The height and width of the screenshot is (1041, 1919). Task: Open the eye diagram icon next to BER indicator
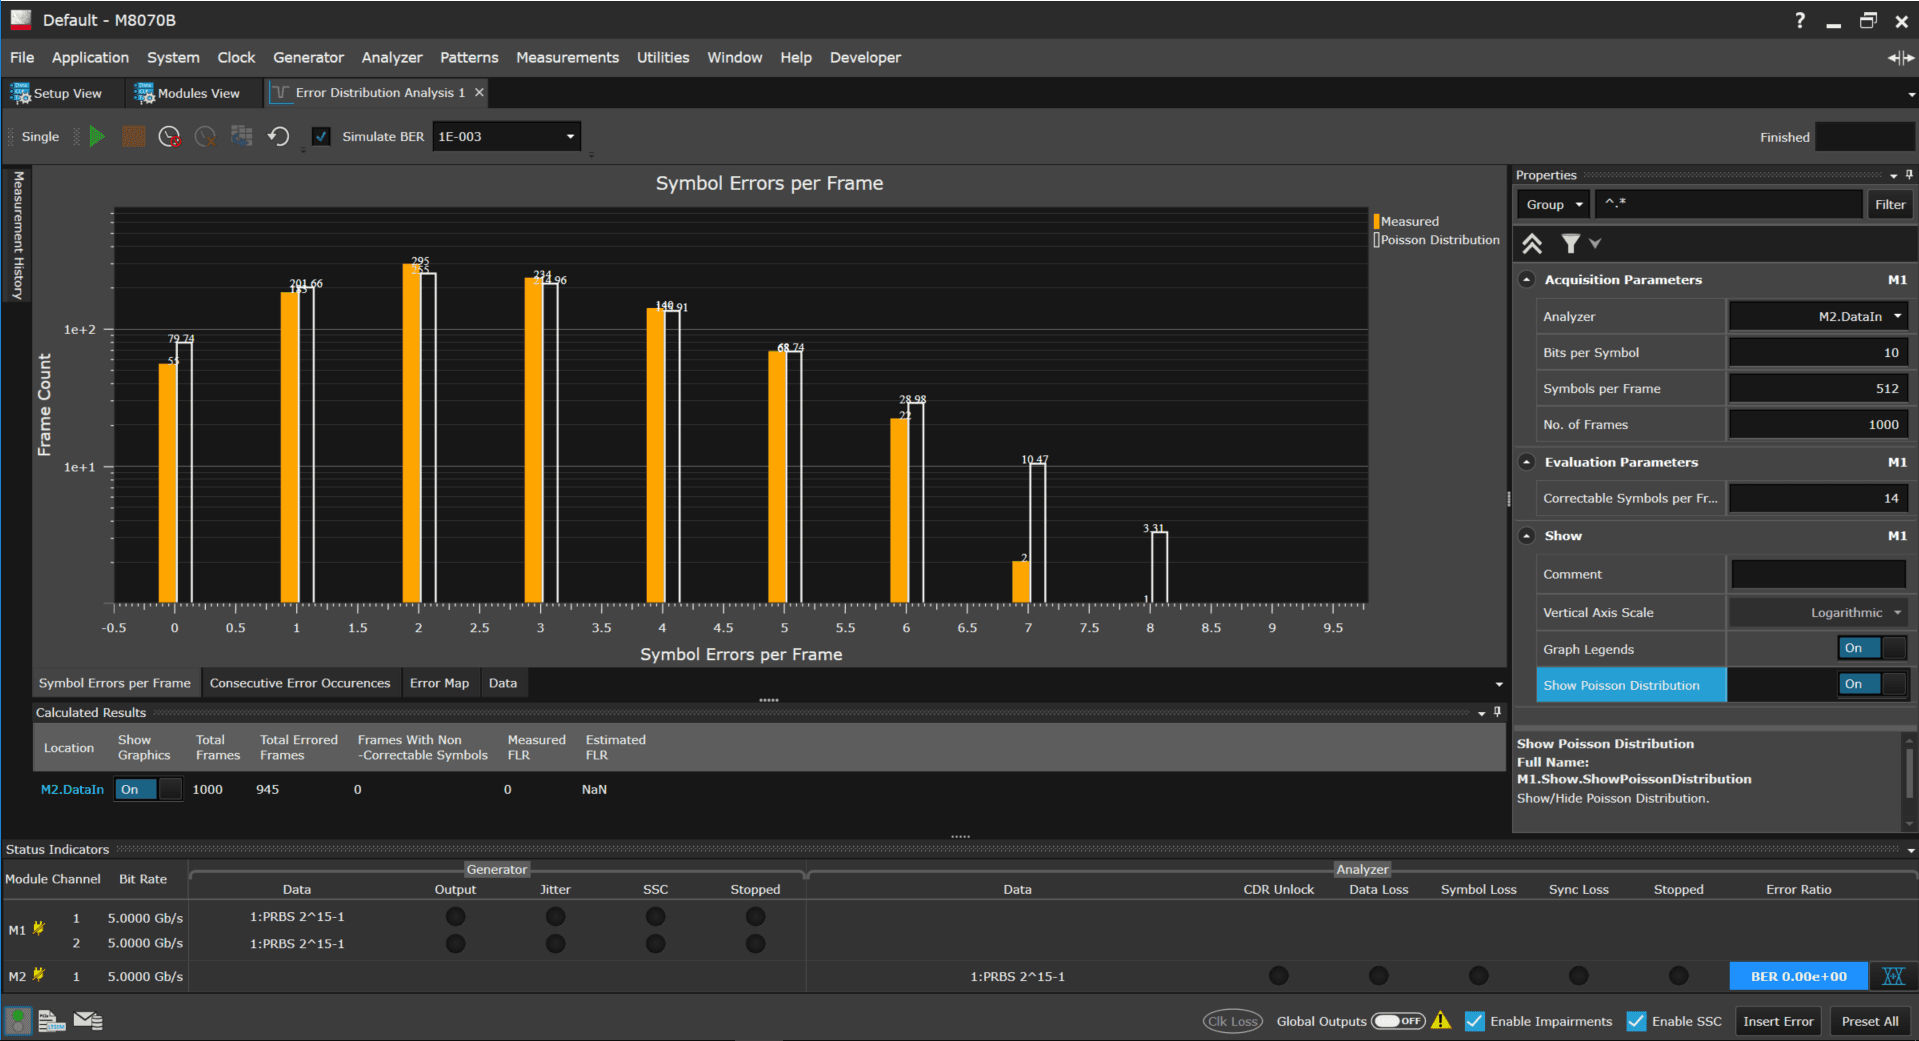coord(1893,976)
